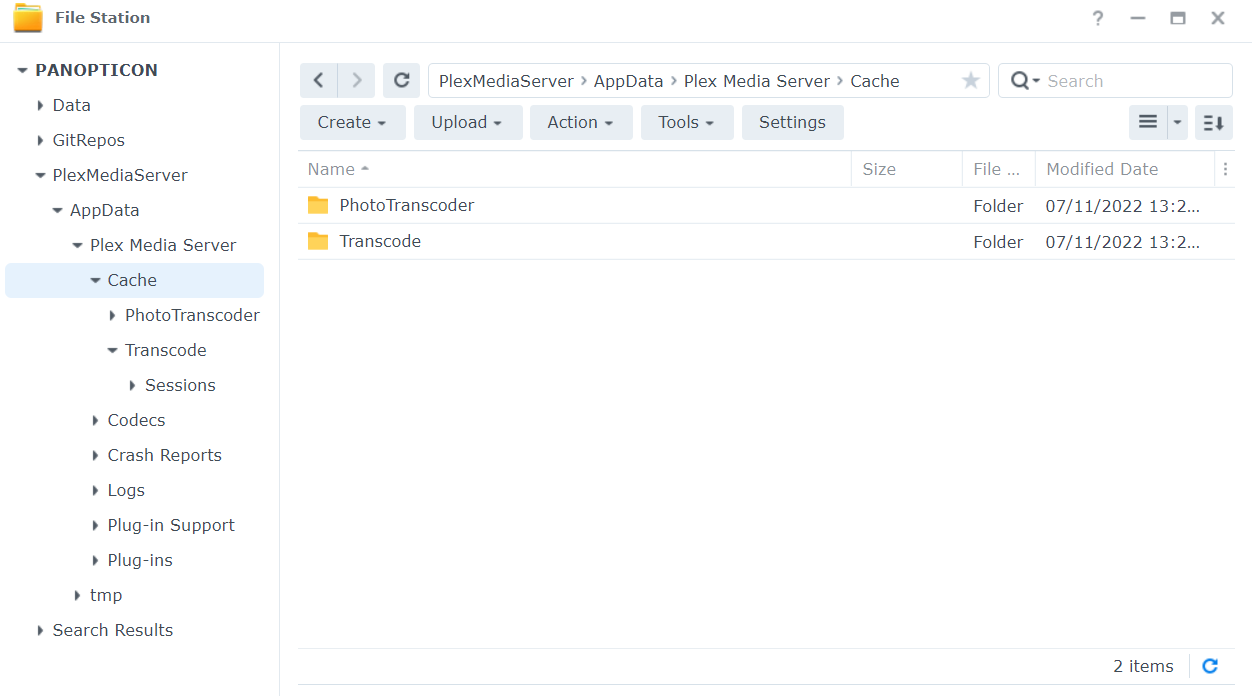Click AppData in the breadcrumb path
Viewport: 1252px width, 696px height.
tap(628, 81)
